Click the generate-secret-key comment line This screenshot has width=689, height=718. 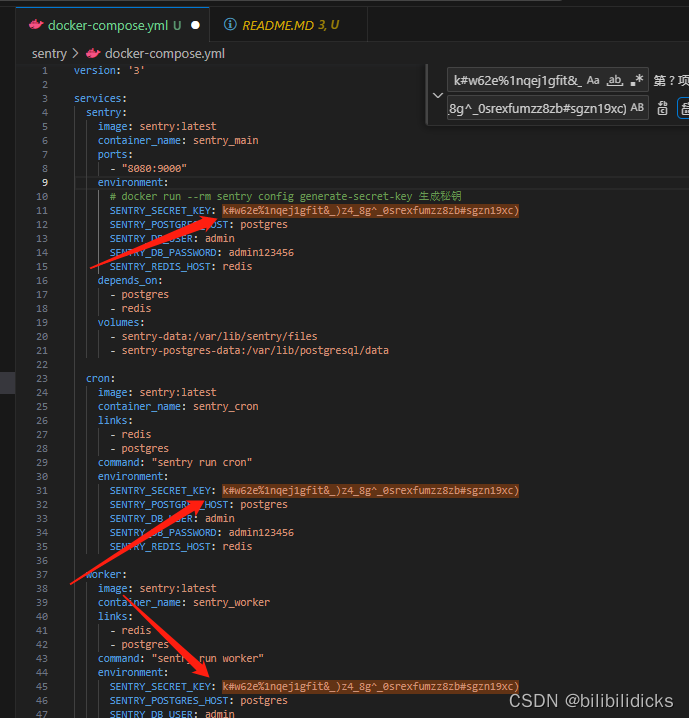coord(285,196)
